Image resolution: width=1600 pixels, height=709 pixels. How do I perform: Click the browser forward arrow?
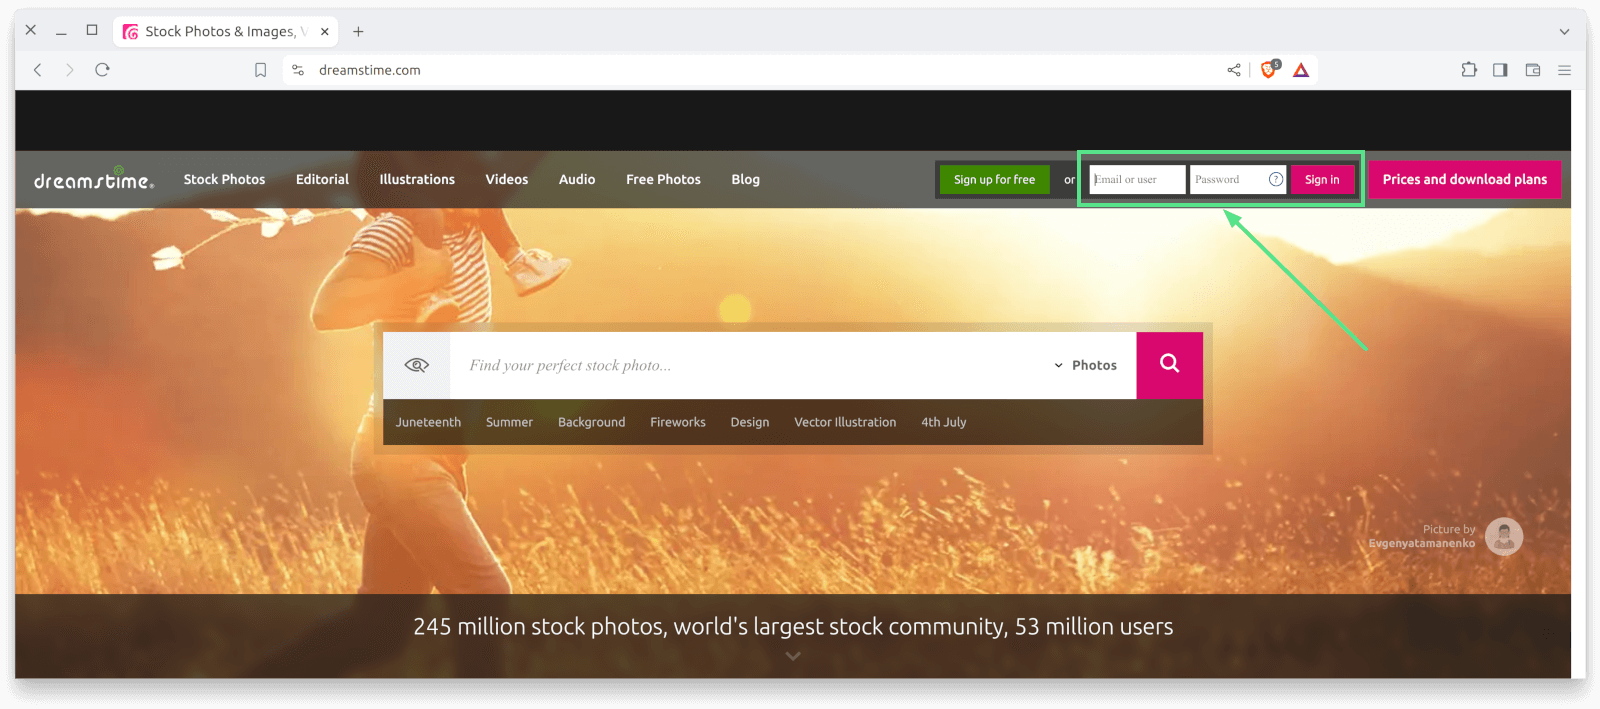click(69, 70)
